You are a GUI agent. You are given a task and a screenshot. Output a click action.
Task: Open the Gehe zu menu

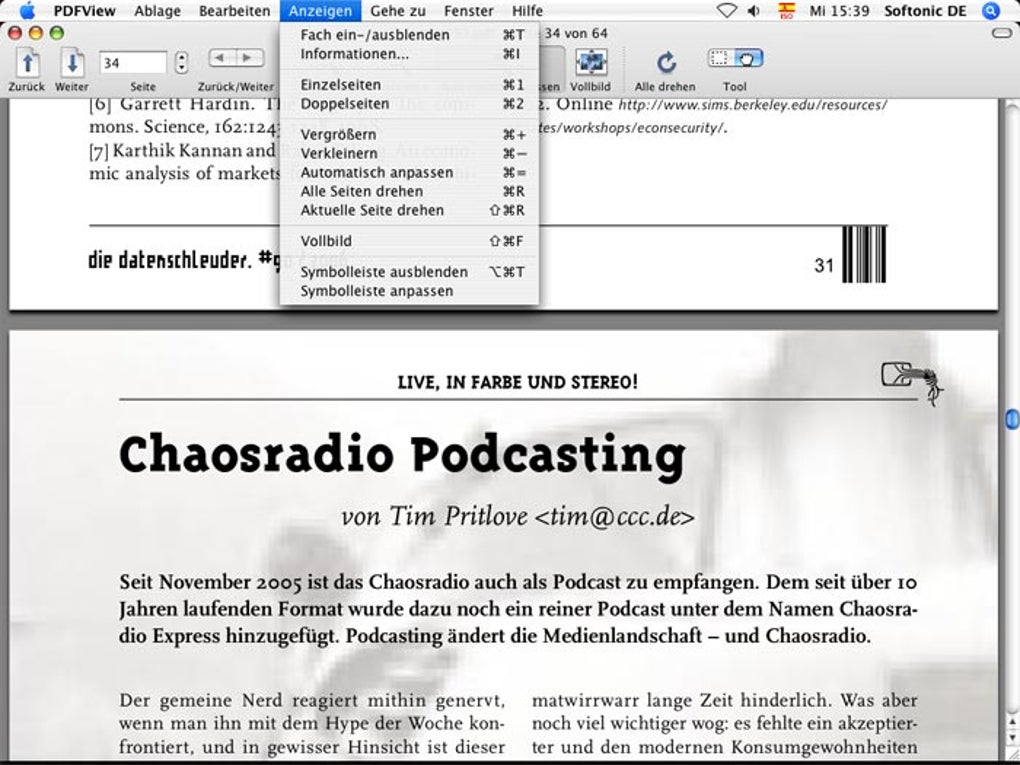[x=398, y=11]
